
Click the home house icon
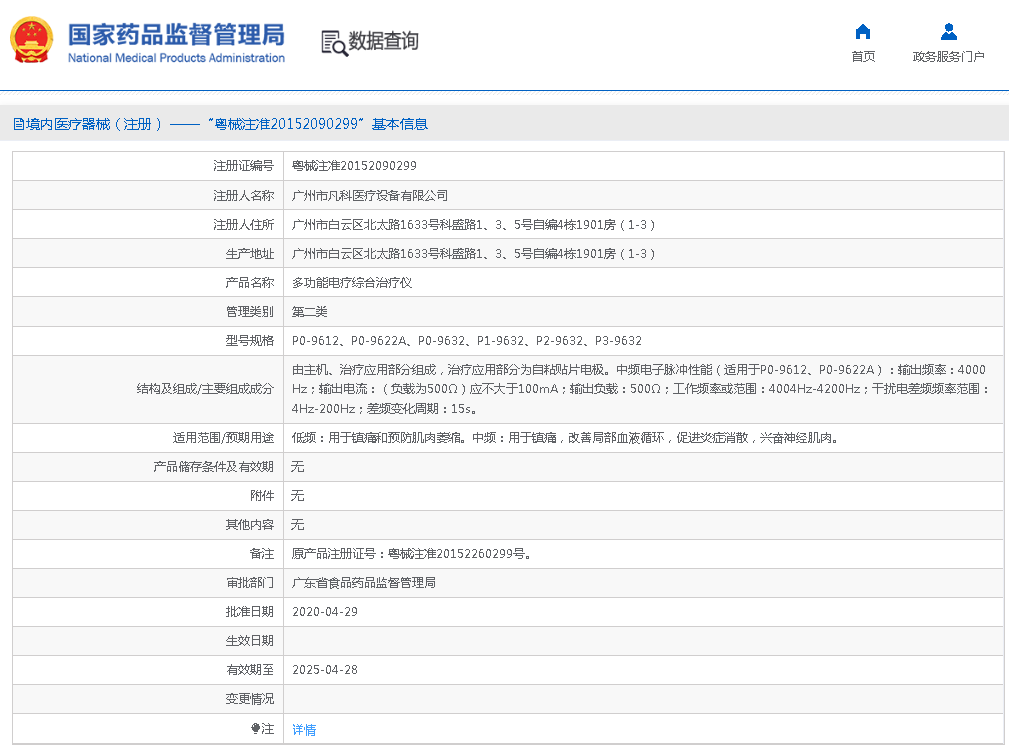click(863, 31)
